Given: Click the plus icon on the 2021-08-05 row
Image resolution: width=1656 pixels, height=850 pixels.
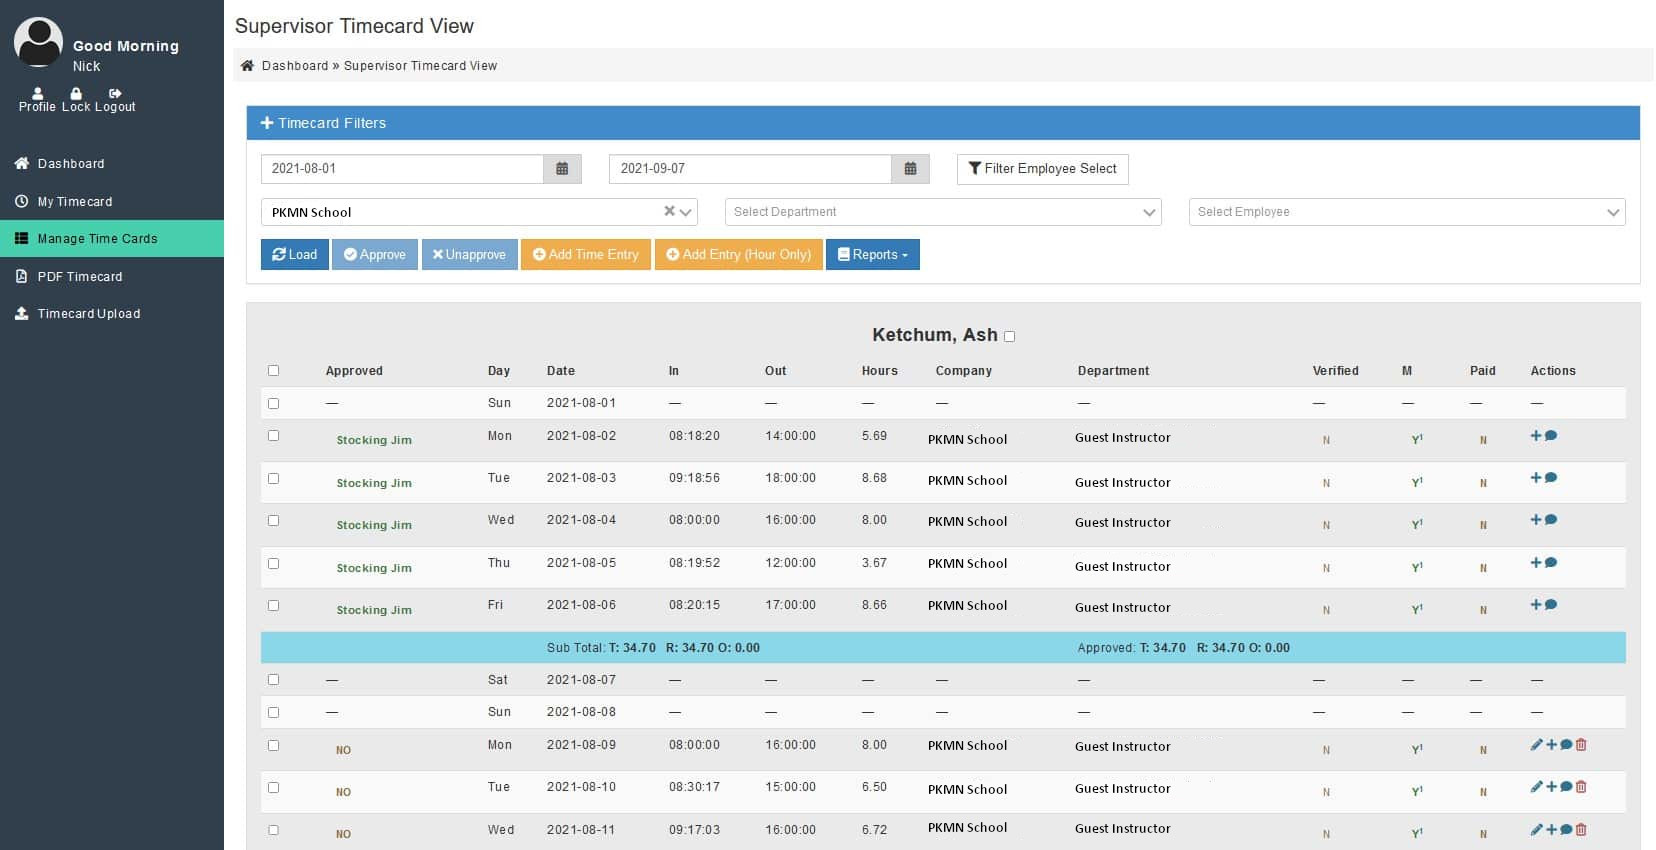Looking at the screenshot, I should tap(1536, 563).
